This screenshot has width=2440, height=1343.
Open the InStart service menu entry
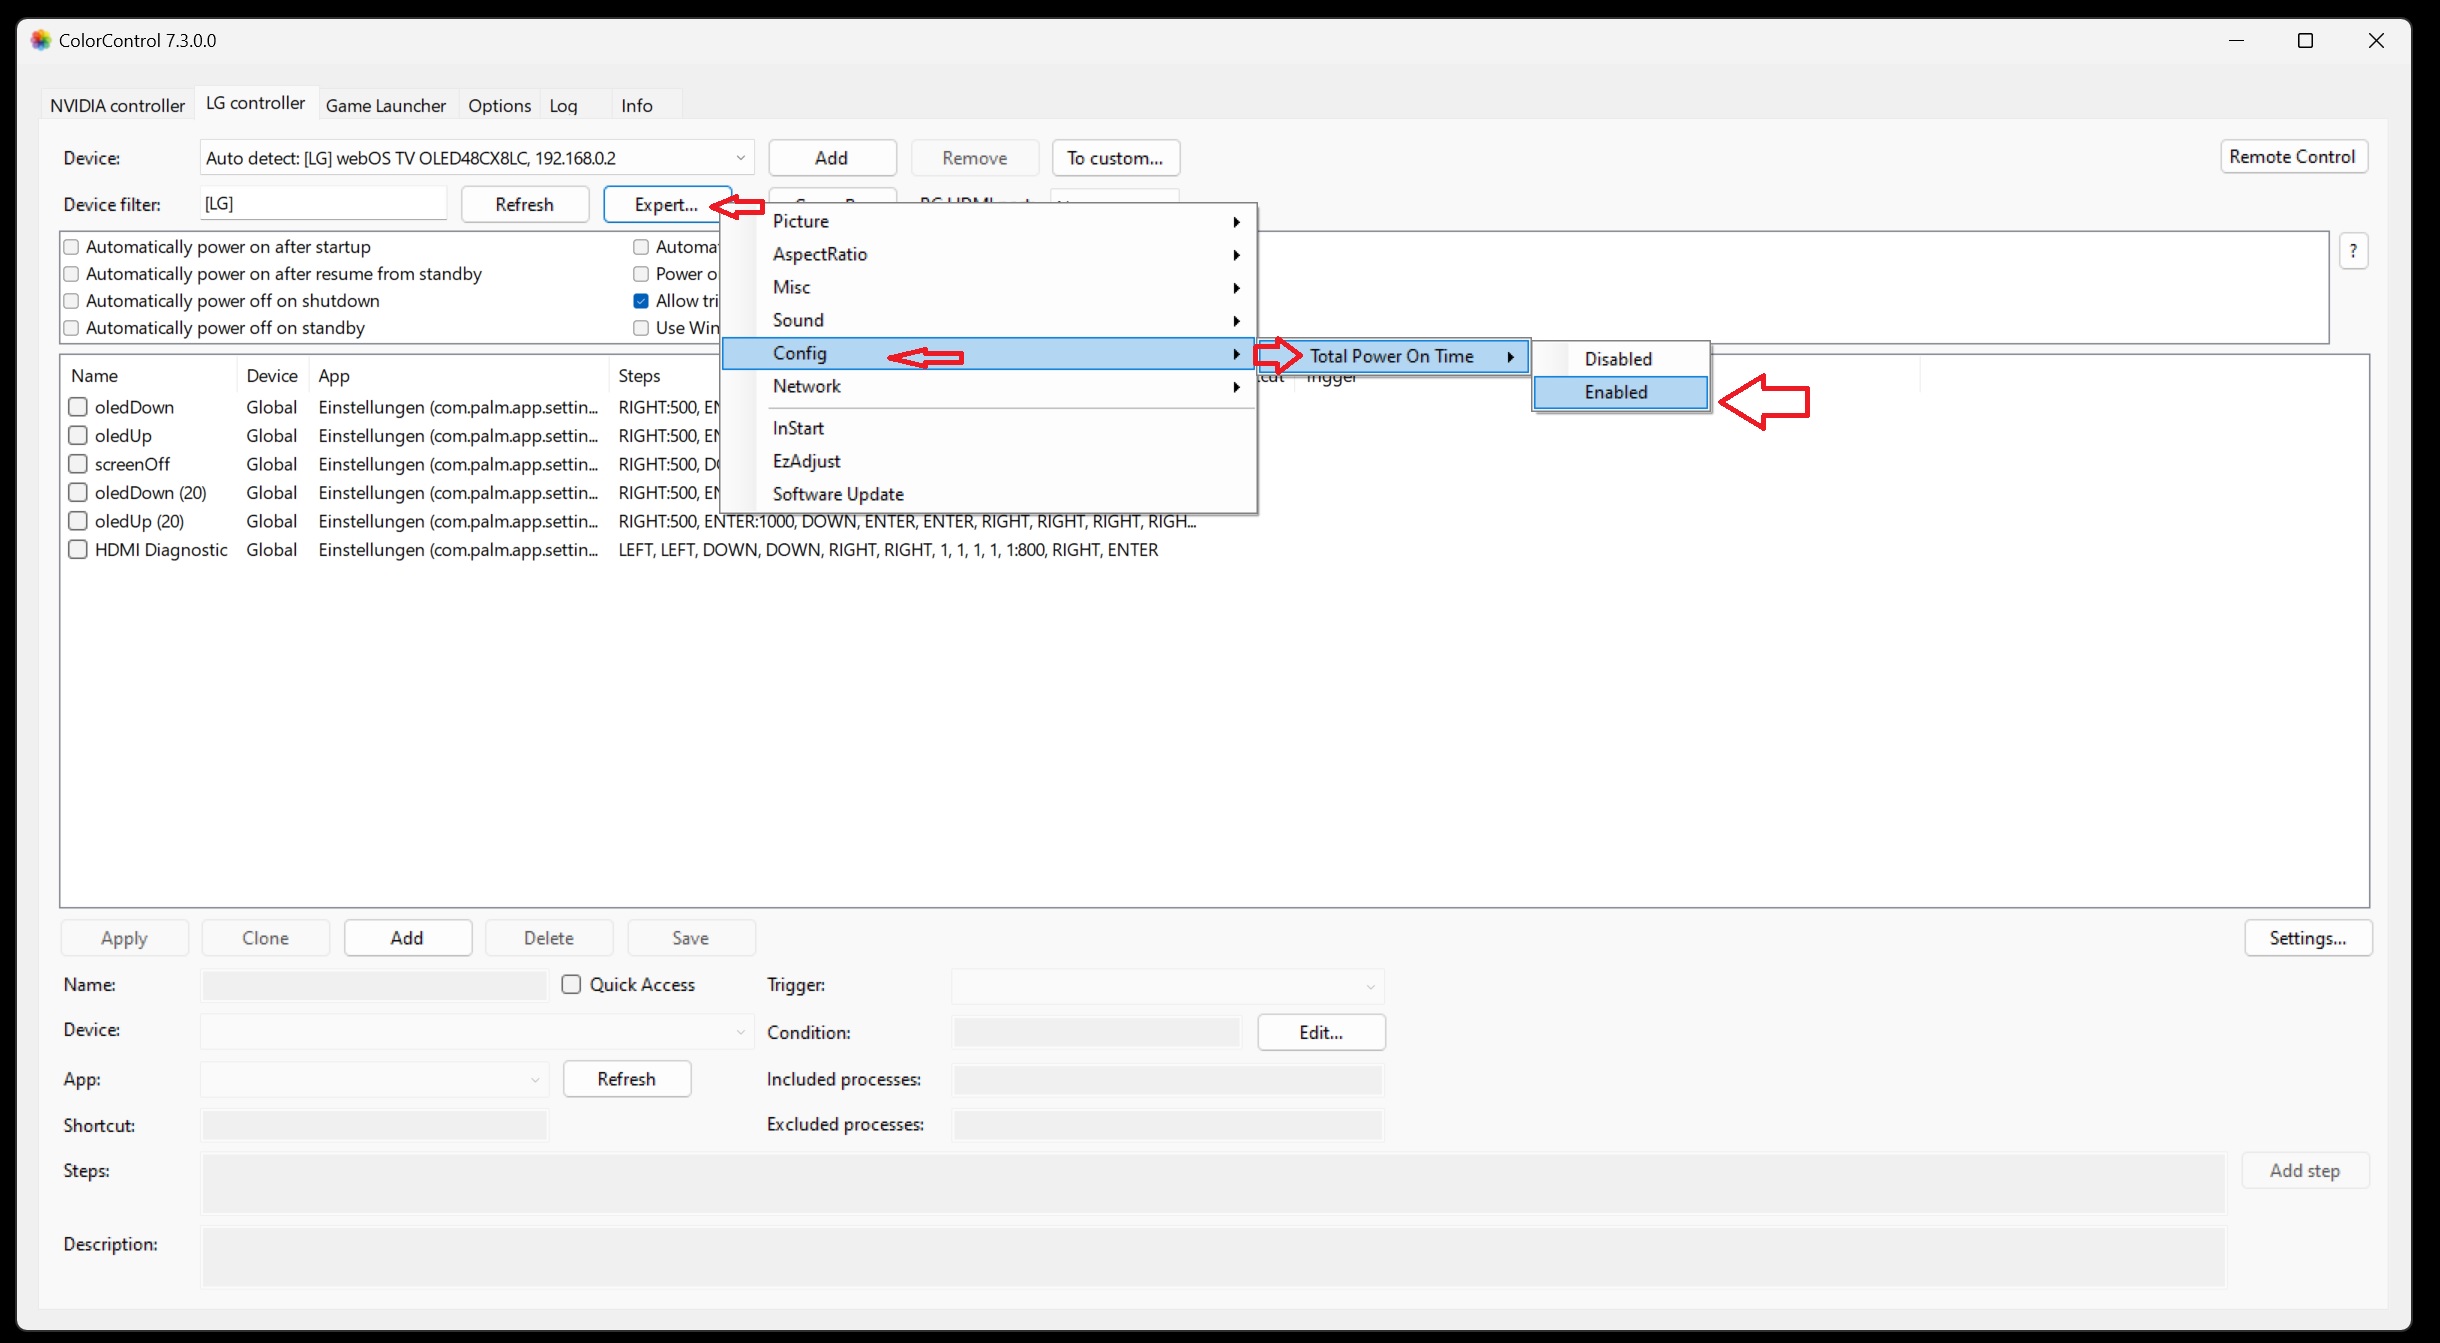point(798,428)
